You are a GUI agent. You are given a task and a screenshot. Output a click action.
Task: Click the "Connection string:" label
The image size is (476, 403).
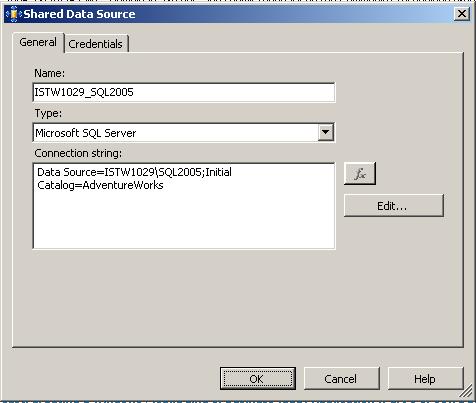[x=78, y=153]
